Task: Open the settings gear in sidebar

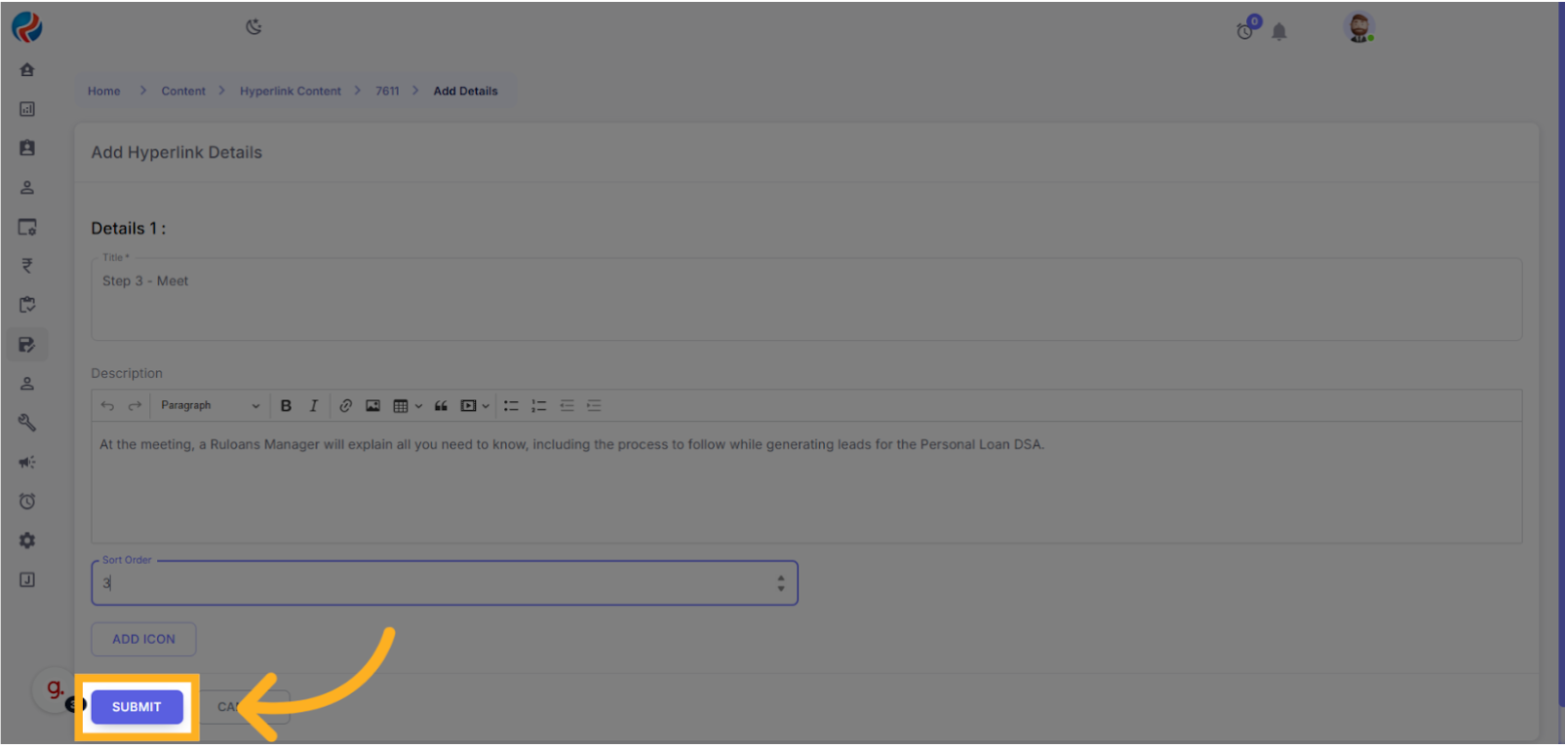Action: (x=27, y=540)
